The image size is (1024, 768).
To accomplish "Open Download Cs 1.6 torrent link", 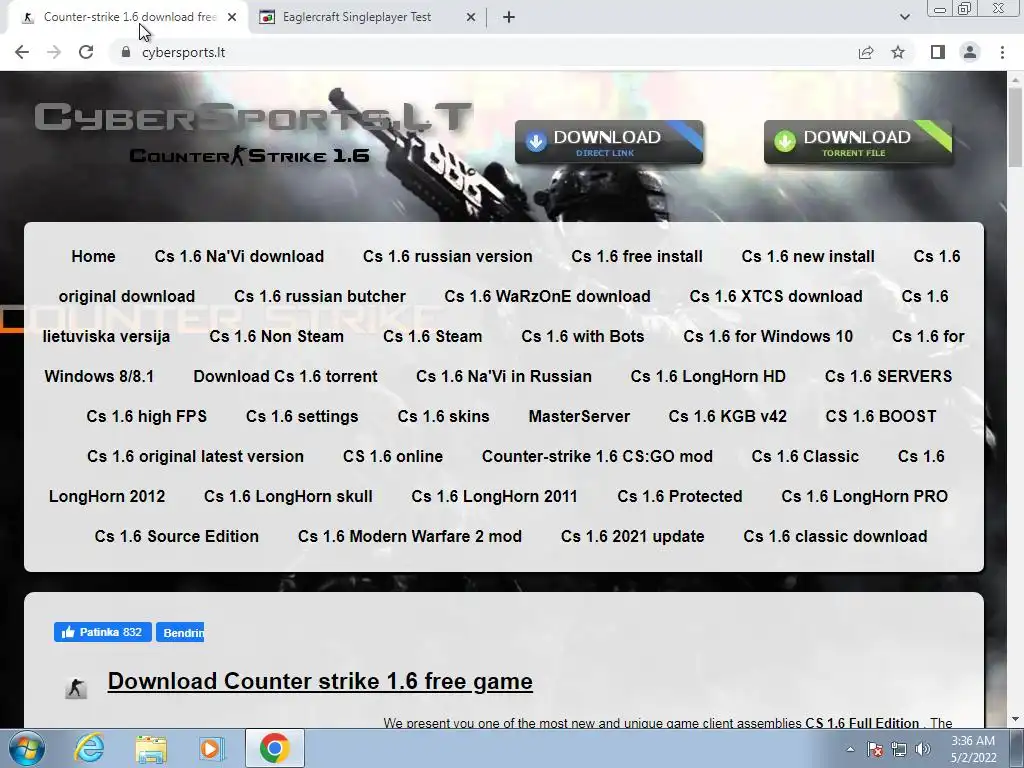I will (x=285, y=377).
